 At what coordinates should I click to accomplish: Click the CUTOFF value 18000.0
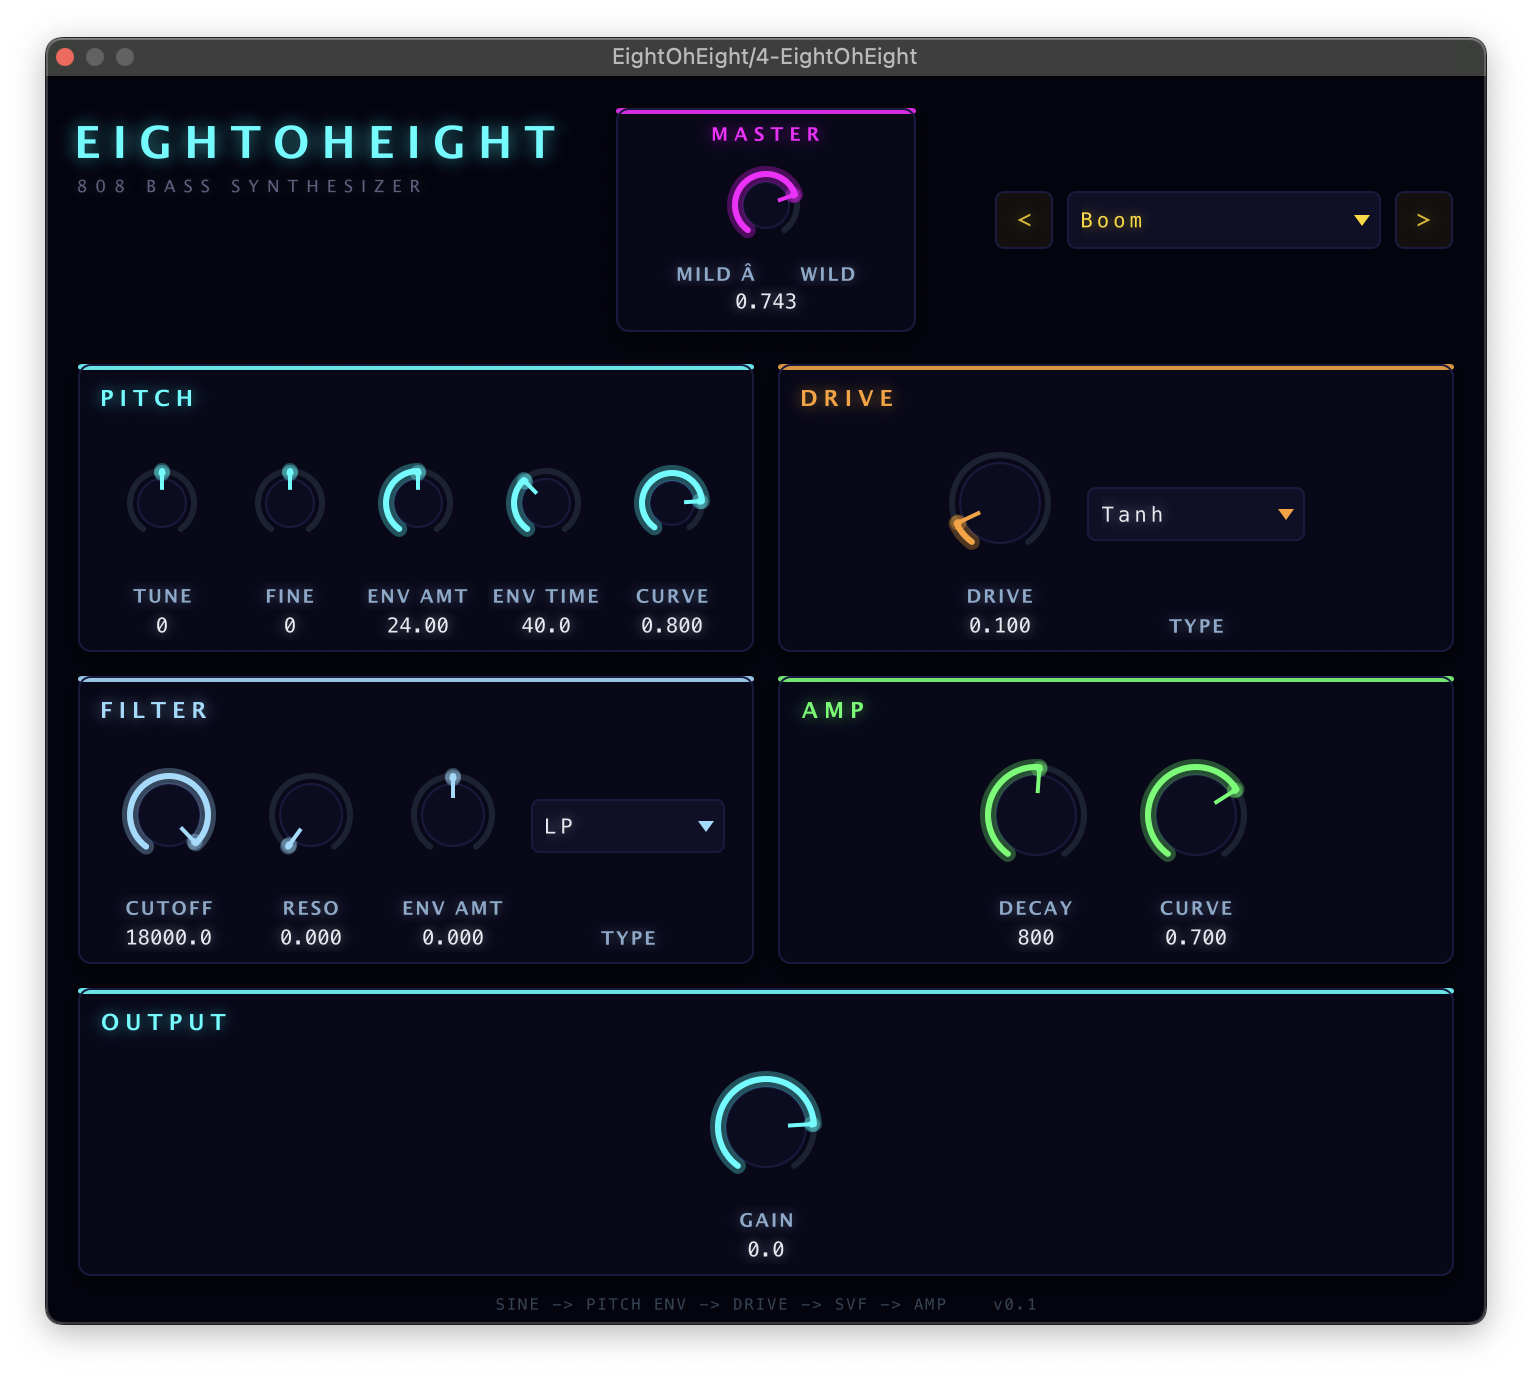point(169,937)
